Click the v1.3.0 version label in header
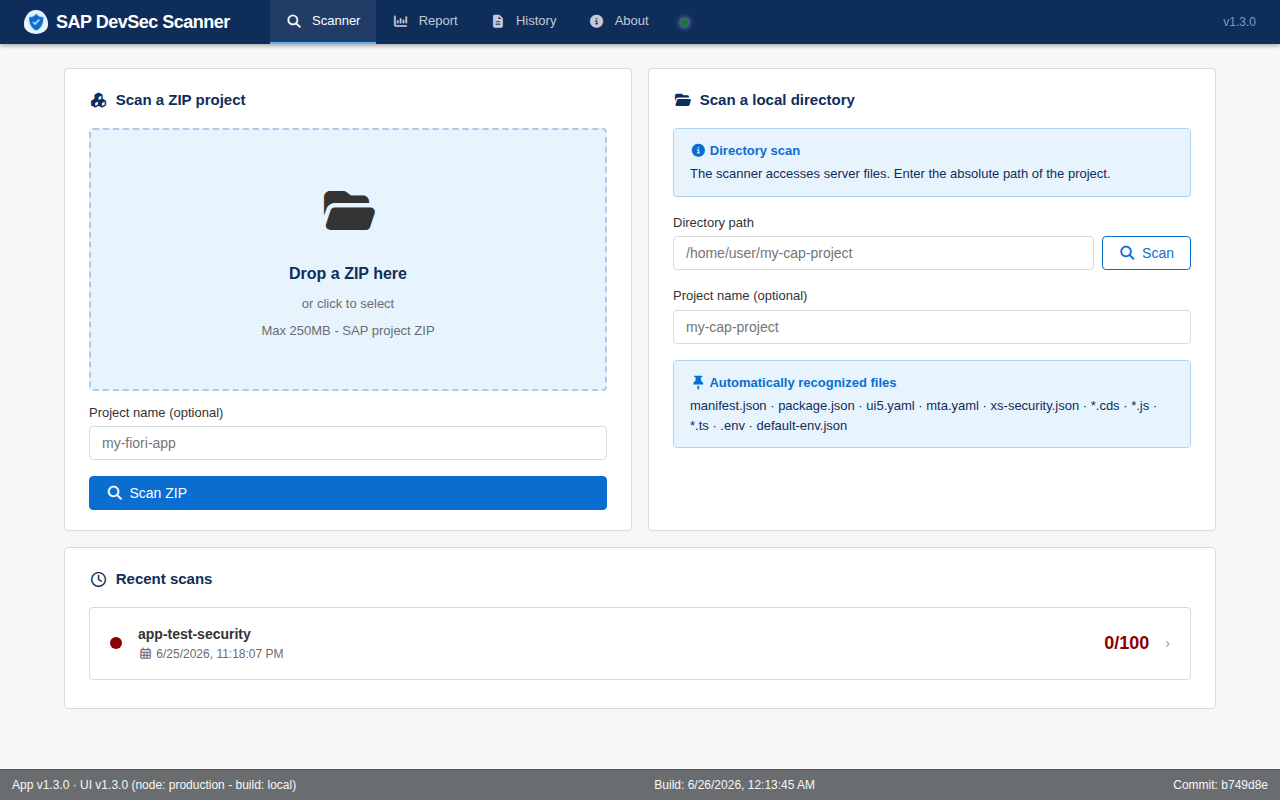 [x=1239, y=21]
